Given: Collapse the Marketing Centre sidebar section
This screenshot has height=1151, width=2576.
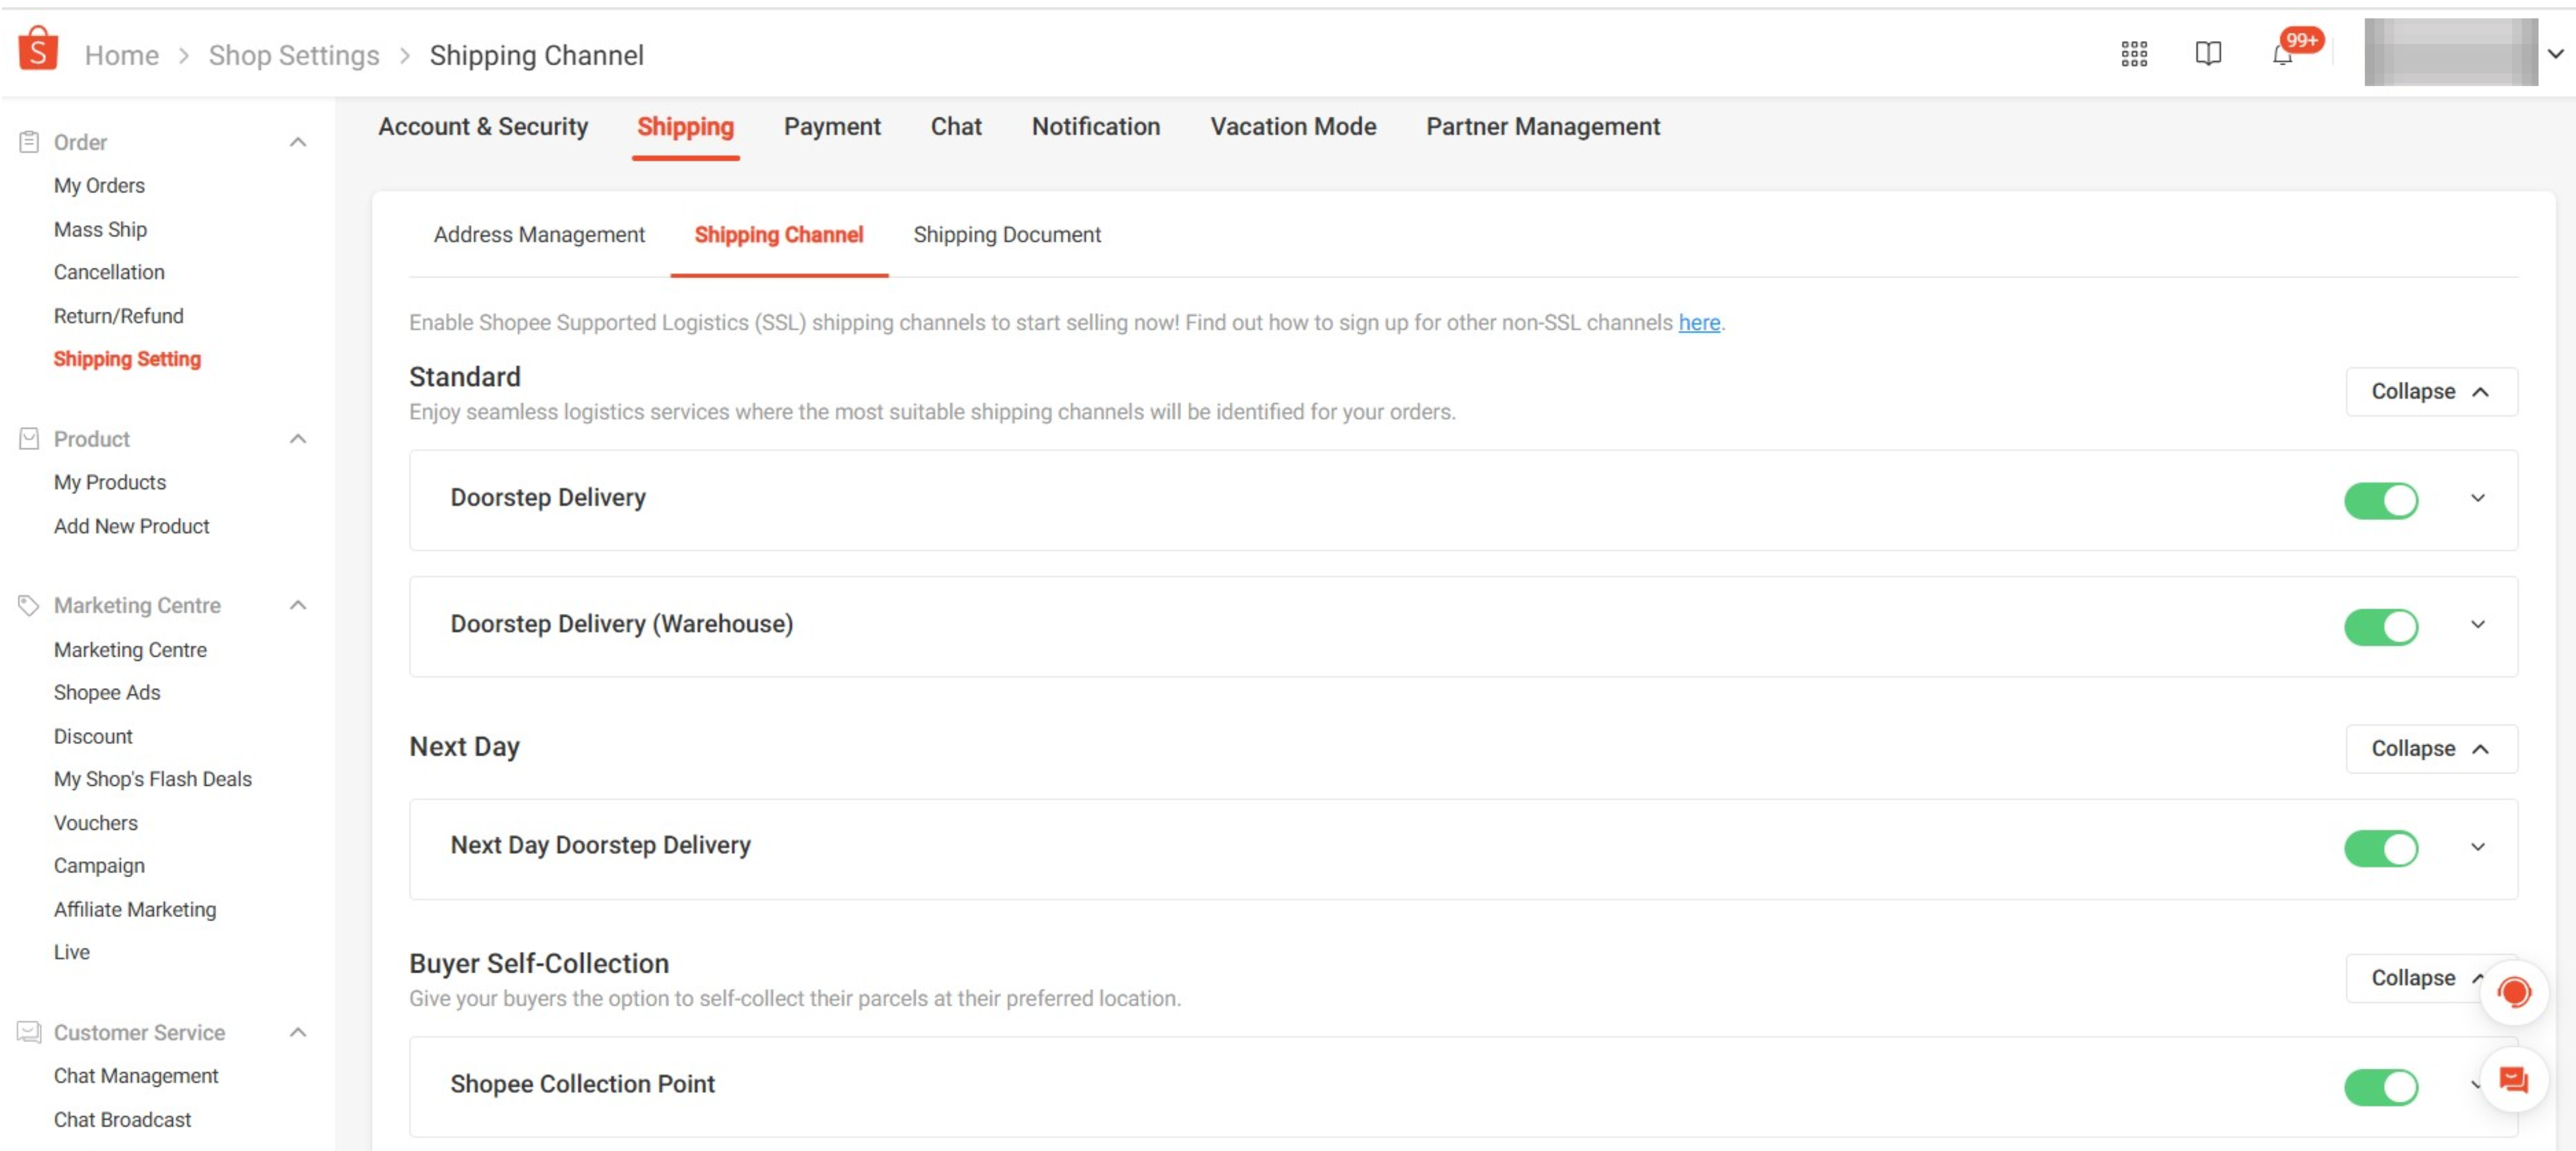Looking at the screenshot, I should coord(297,604).
